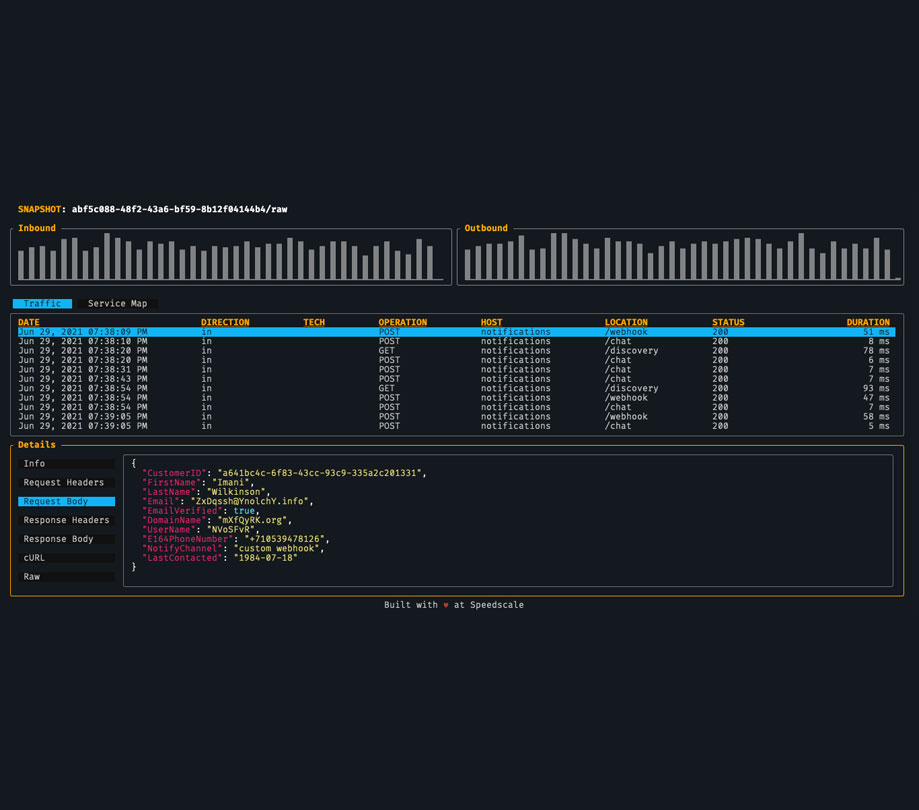Viewport: 919px width, 810px height.
Task: Open the Info details section
Action: pyautogui.click(x=66, y=464)
